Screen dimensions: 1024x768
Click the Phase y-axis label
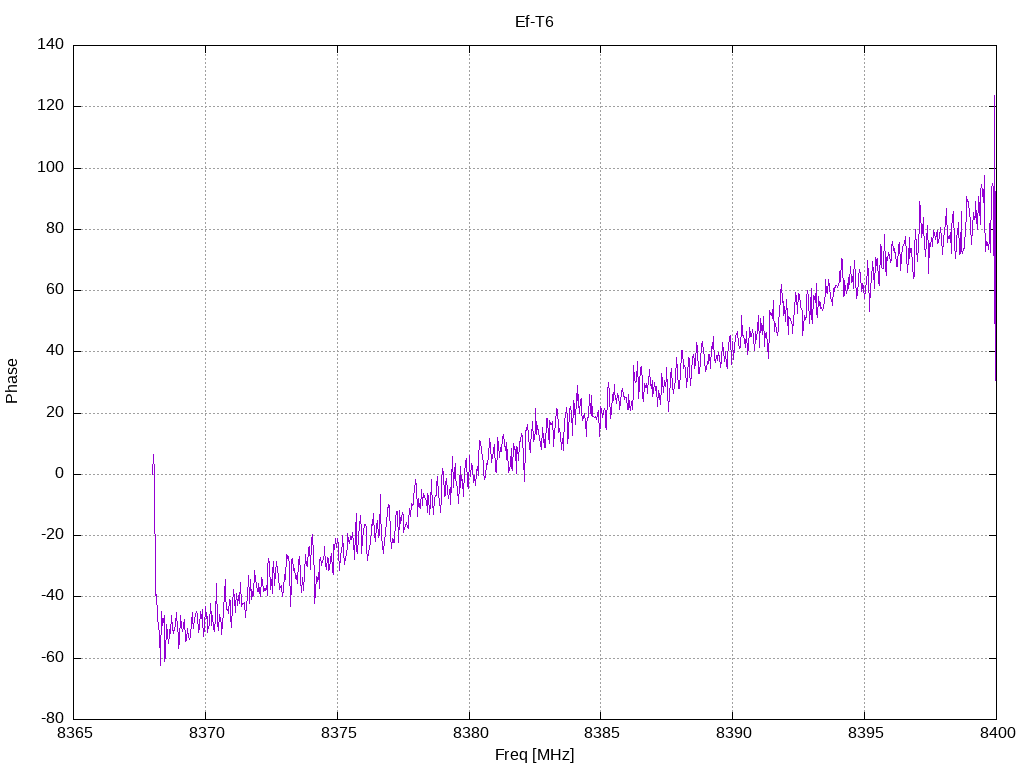tap(12, 381)
